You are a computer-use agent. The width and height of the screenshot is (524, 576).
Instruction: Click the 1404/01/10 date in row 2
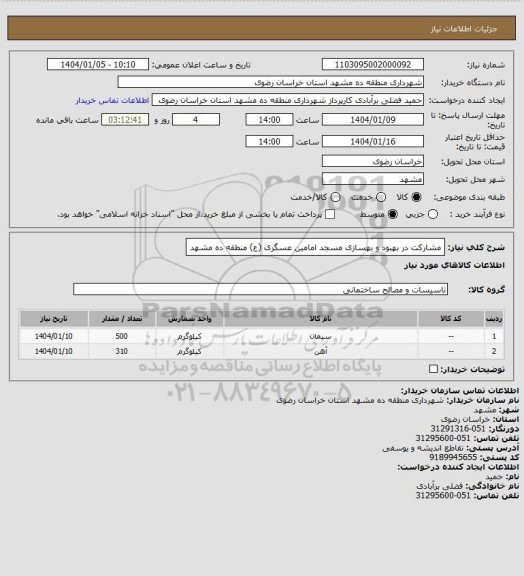(x=54, y=352)
